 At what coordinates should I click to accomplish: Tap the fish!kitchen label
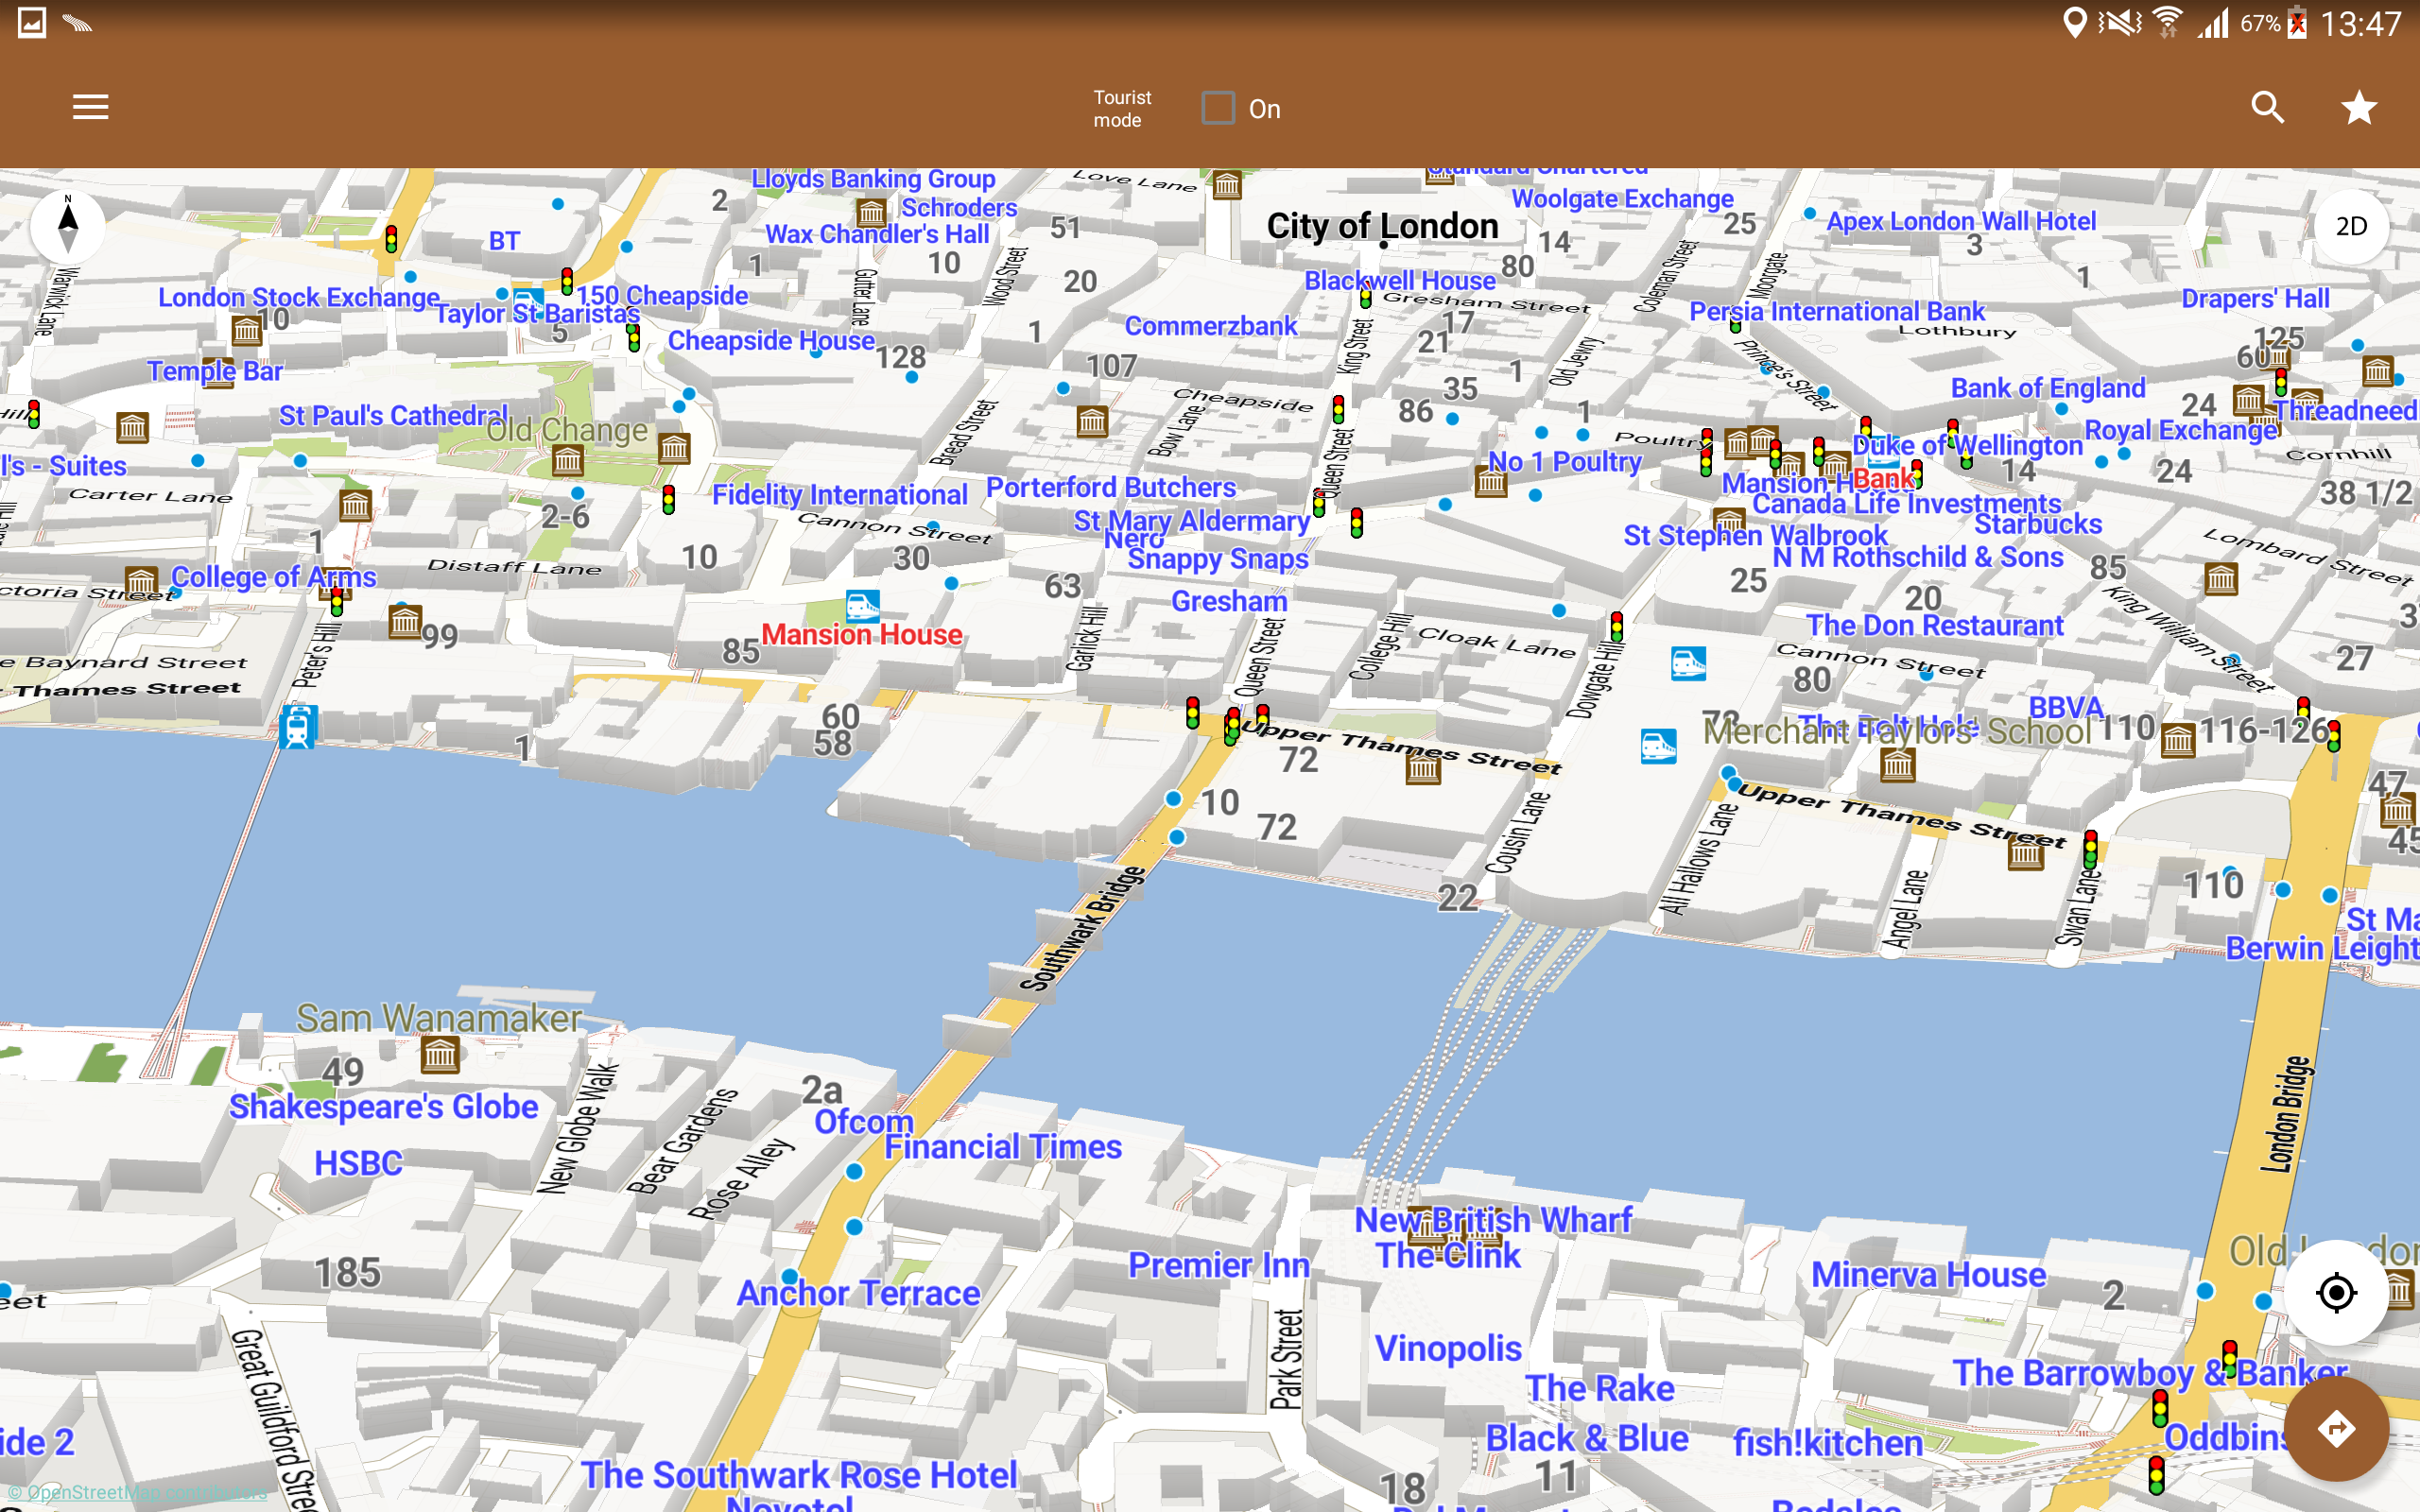pyautogui.click(x=1826, y=1443)
